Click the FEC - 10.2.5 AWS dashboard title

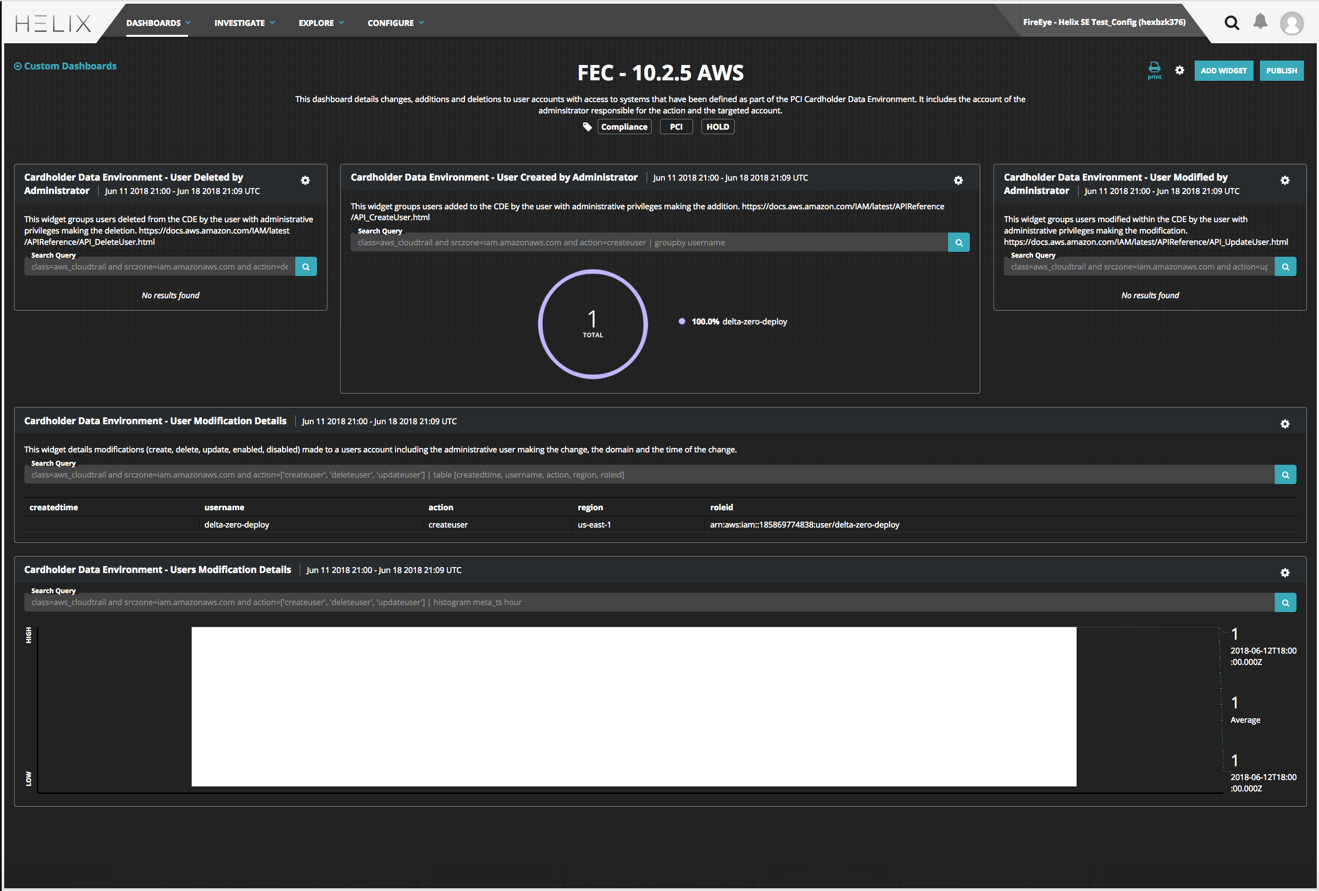tap(661, 73)
